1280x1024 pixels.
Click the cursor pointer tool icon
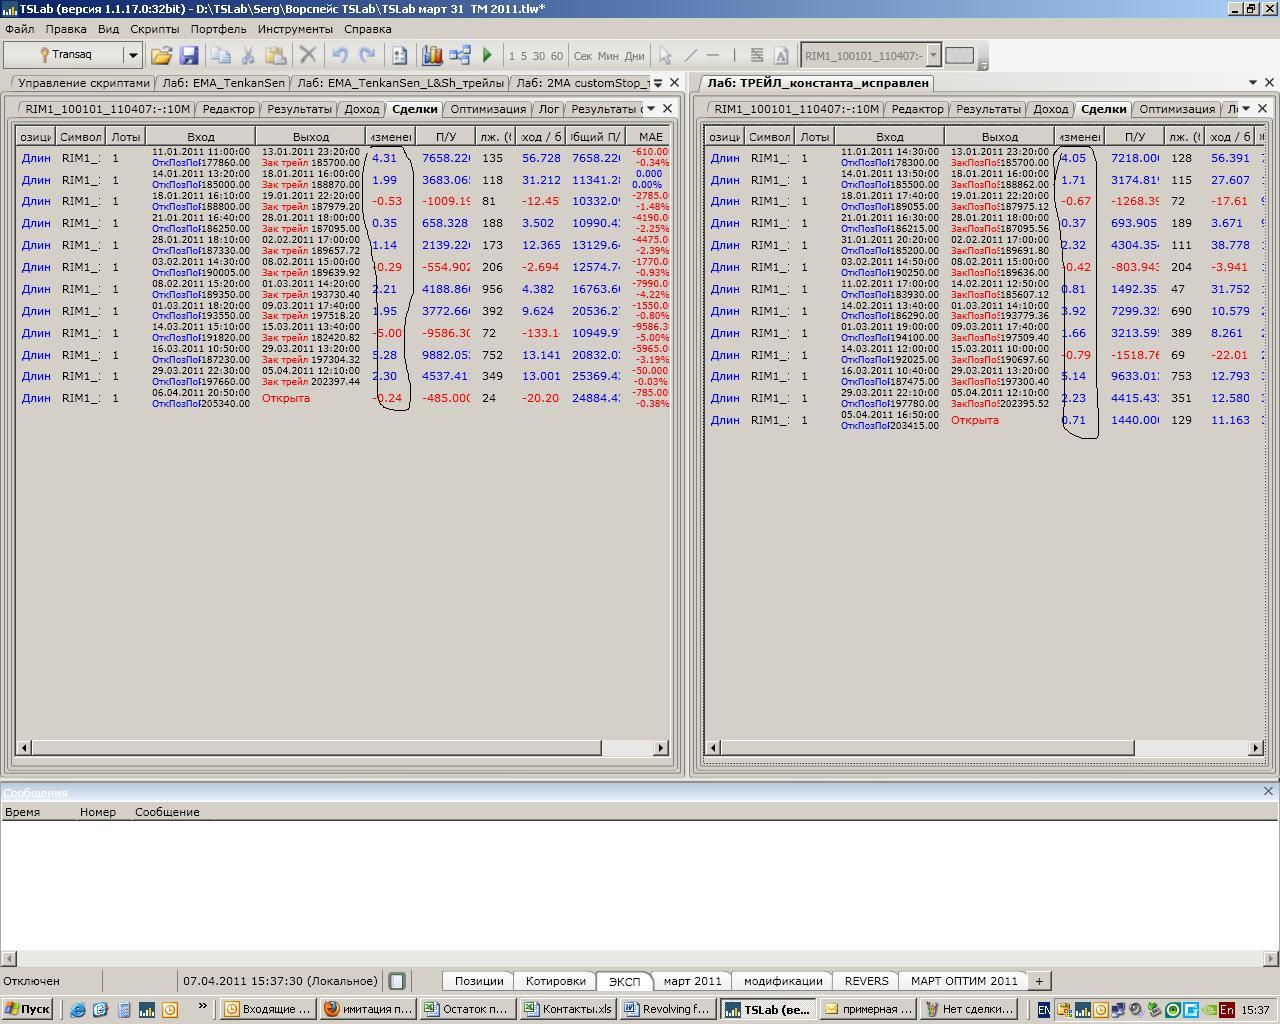(x=665, y=56)
